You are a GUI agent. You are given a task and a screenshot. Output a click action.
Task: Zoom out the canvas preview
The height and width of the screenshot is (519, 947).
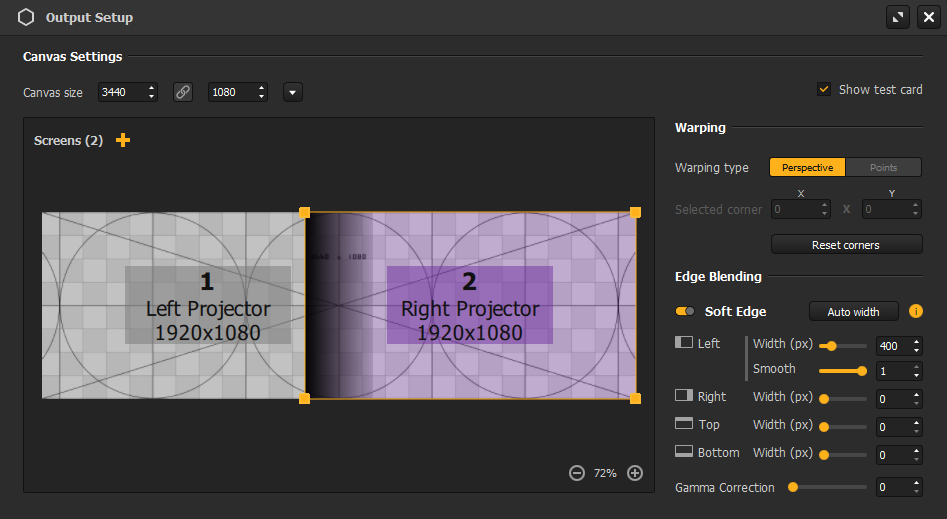[577, 473]
